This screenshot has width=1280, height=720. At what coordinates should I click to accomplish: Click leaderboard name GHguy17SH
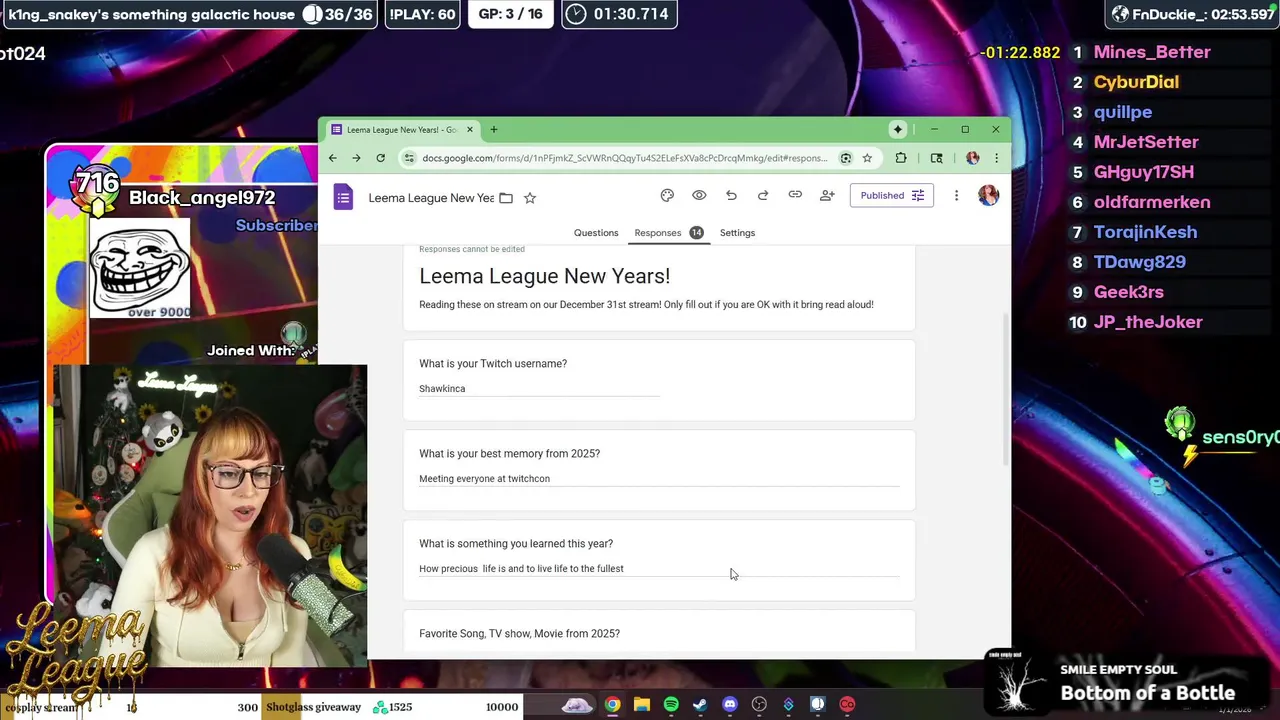[1144, 172]
